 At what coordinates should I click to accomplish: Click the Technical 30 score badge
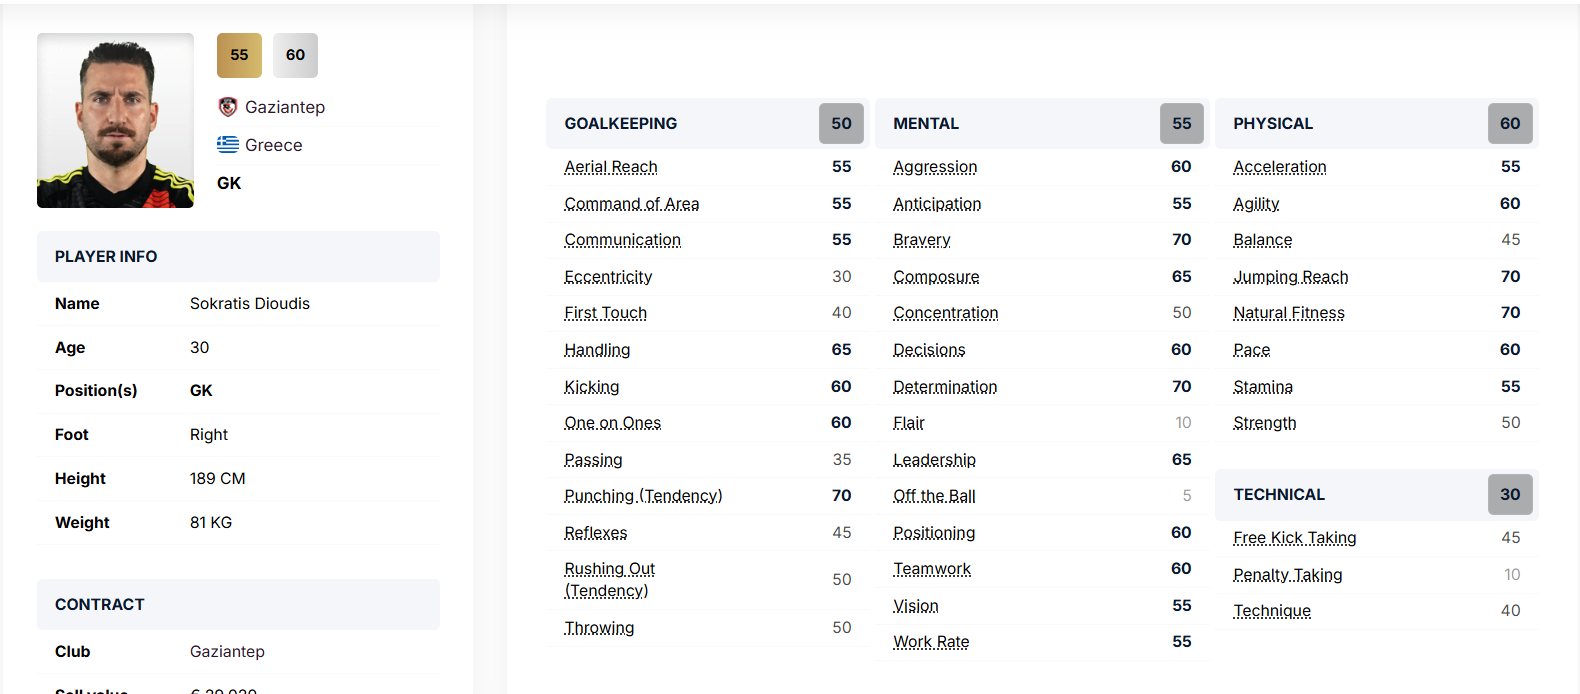click(x=1509, y=495)
